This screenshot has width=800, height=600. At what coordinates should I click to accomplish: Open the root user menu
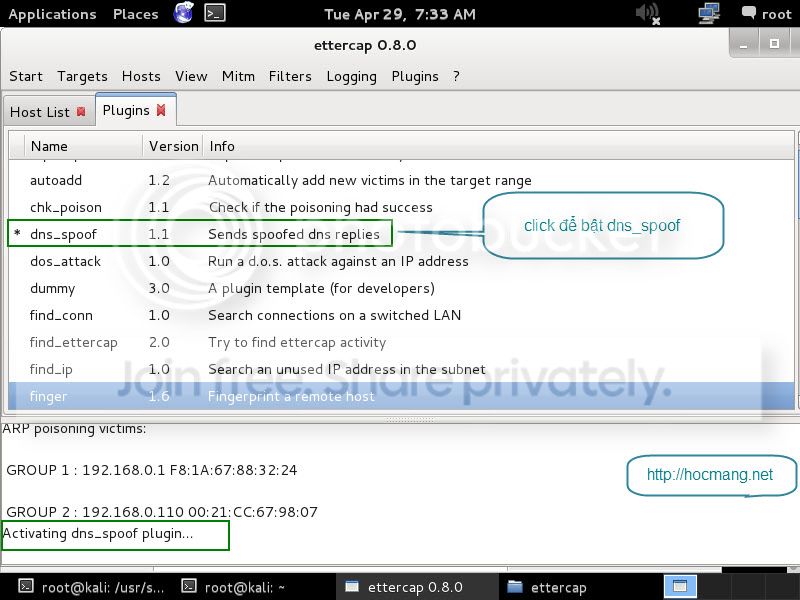(x=766, y=14)
